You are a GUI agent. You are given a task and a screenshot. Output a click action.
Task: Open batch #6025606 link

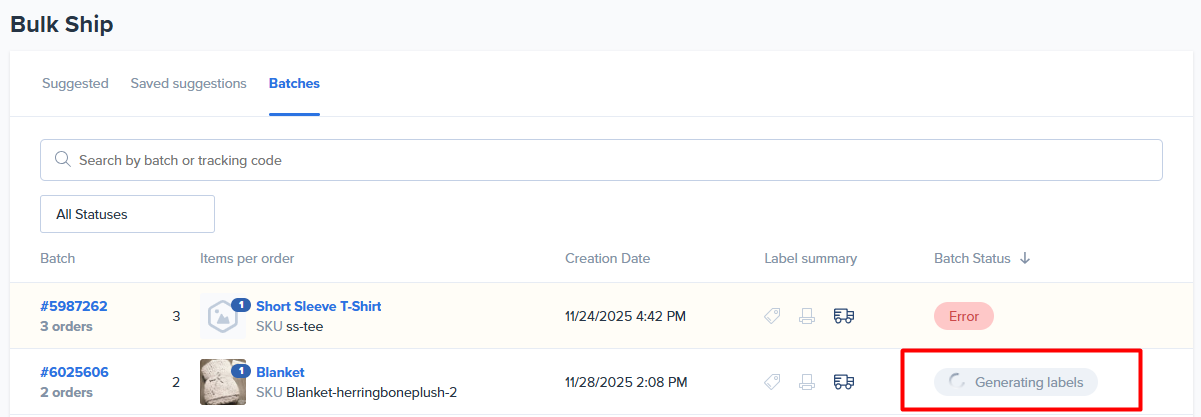click(x=74, y=372)
